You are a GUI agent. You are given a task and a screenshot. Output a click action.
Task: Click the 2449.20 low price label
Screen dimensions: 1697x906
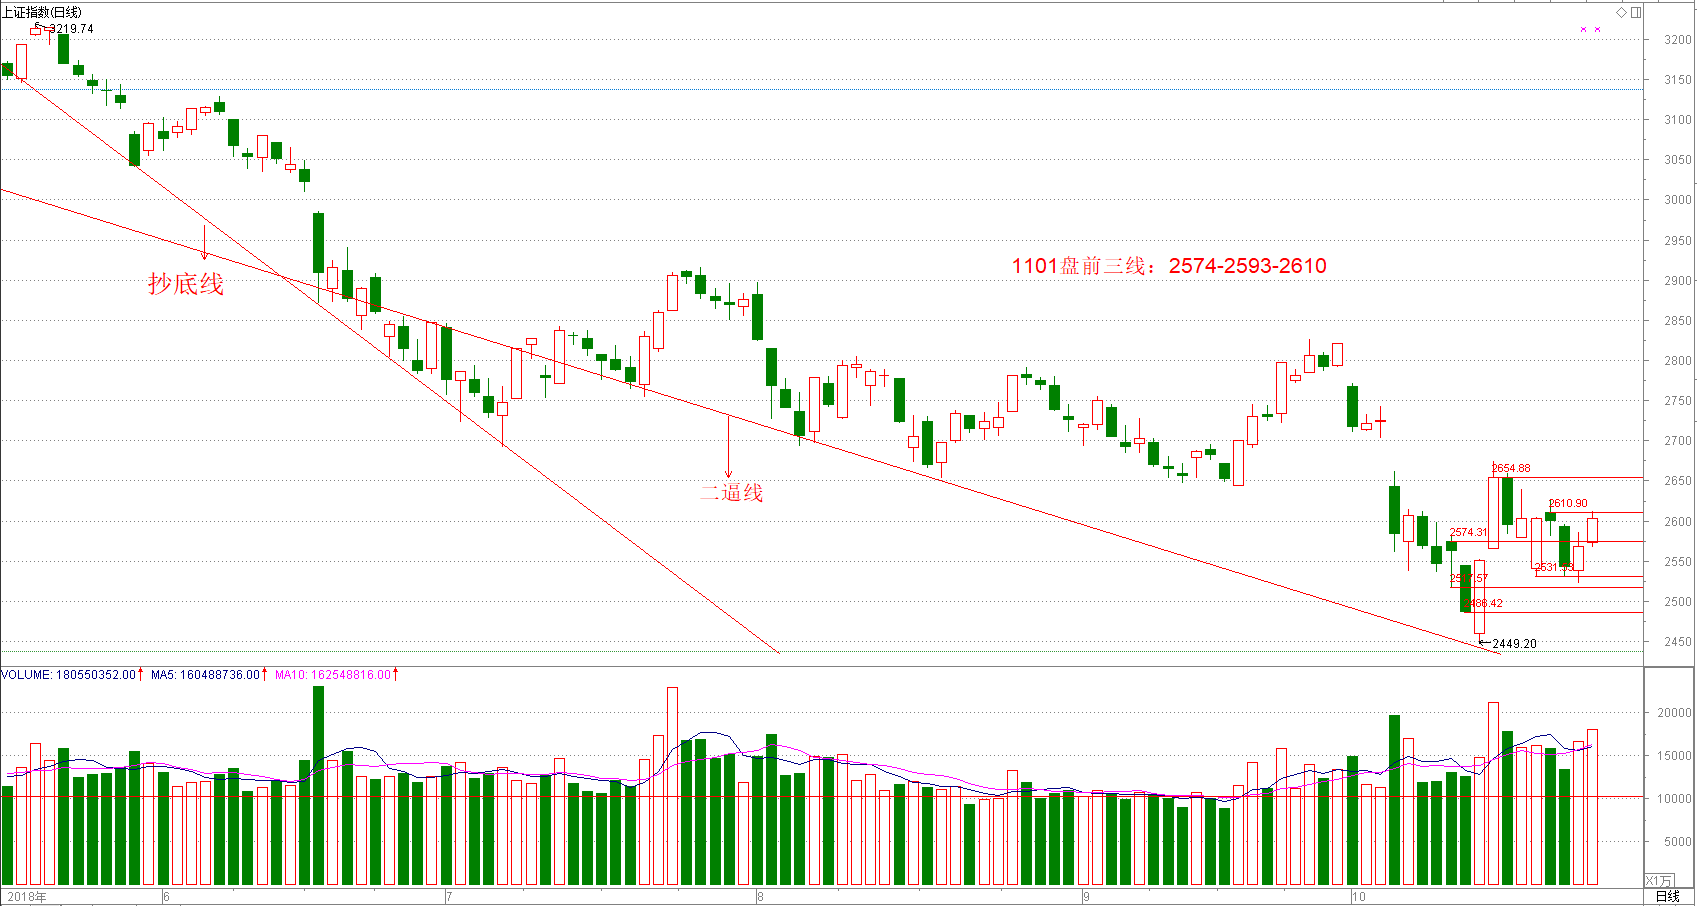[1514, 644]
